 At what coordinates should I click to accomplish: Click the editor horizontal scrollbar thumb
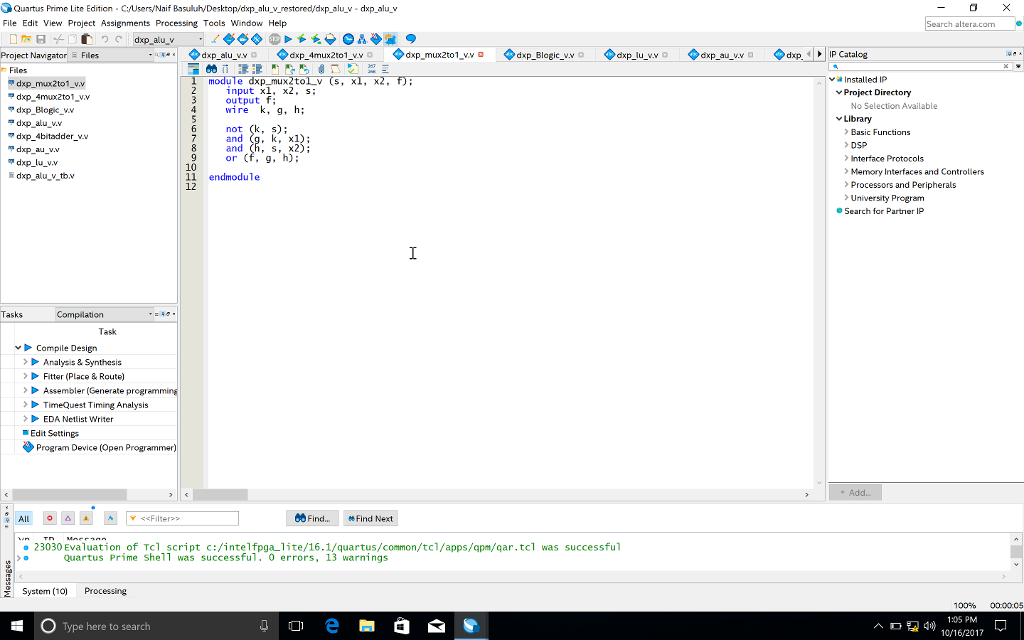(220, 494)
